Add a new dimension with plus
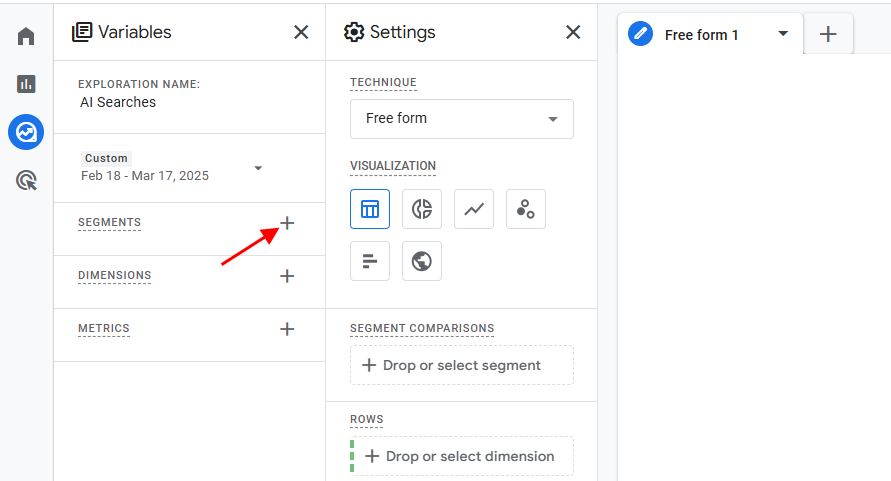This screenshot has height=481, width=891. tap(287, 276)
